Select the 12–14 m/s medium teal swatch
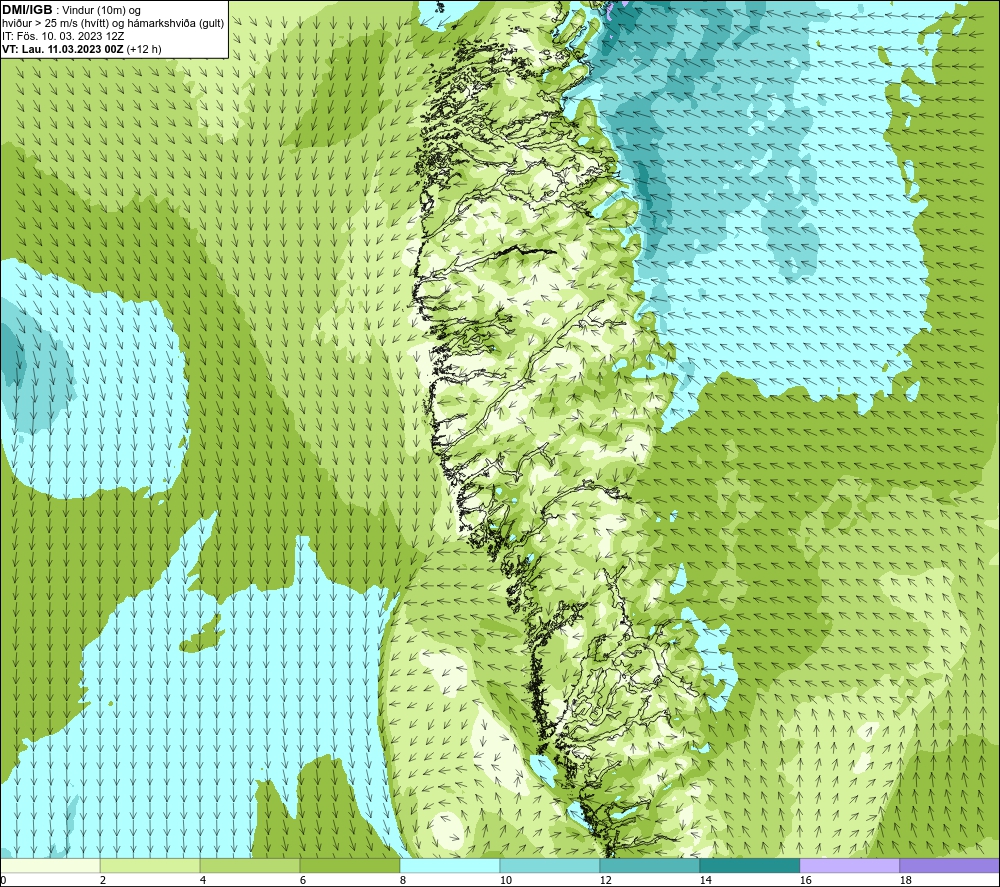Screen dimensions: 1000x887 coord(649,865)
